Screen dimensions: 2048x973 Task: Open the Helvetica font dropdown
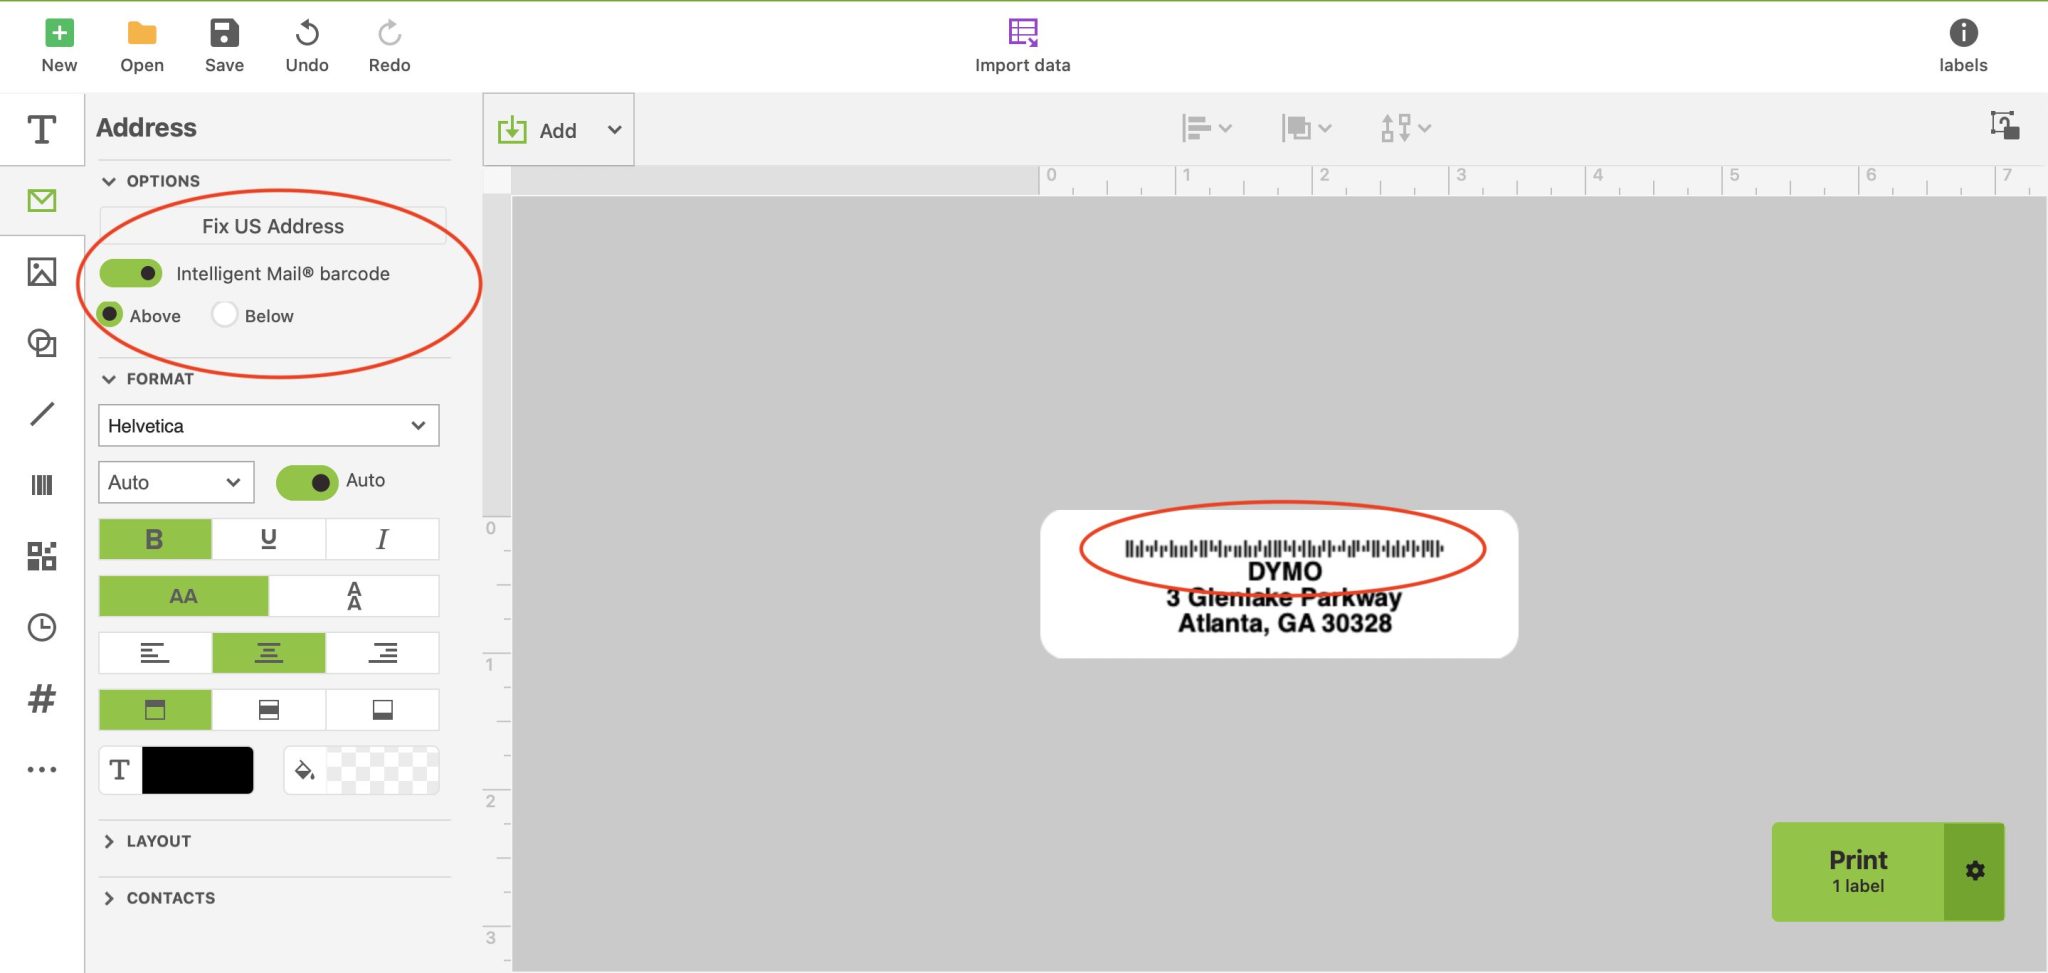[x=267, y=425]
